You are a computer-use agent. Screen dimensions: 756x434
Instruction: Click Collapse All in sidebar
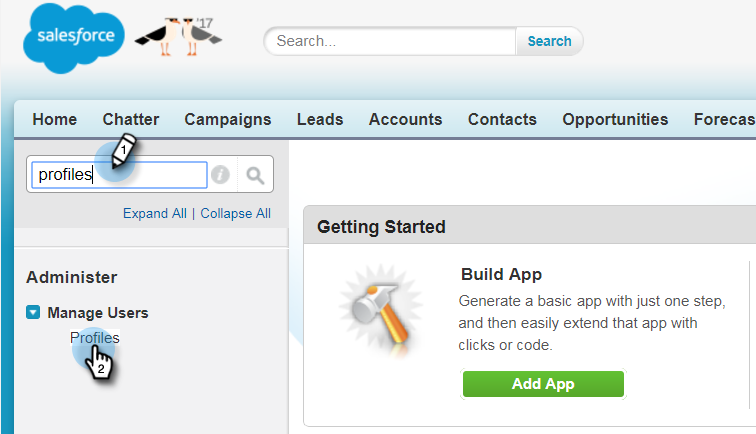pos(235,213)
